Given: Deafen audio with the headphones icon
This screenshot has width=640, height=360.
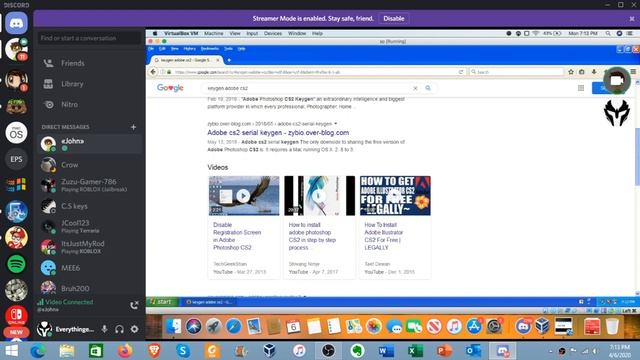Looking at the screenshot, I should tap(119, 329).
